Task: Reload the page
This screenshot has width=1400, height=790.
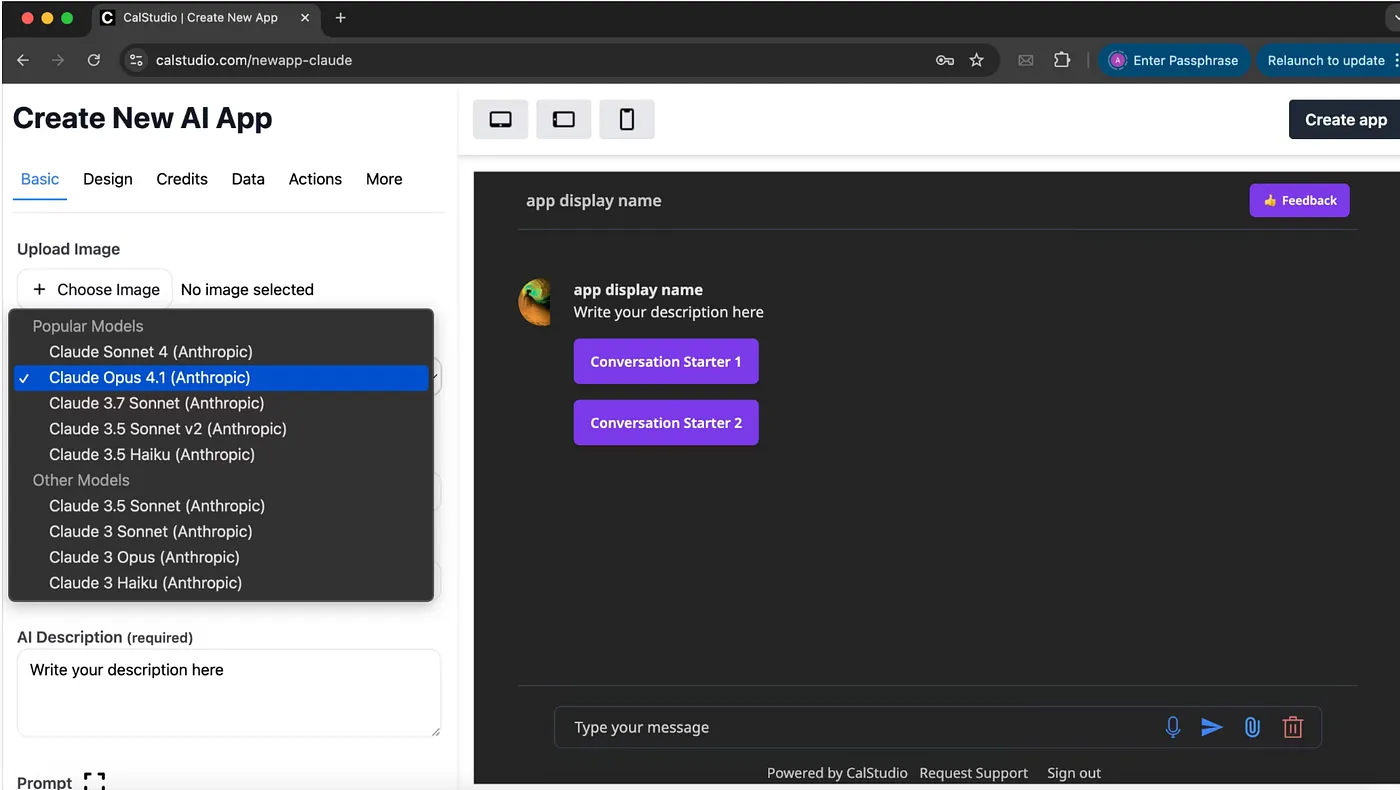Action: [94, 60]
